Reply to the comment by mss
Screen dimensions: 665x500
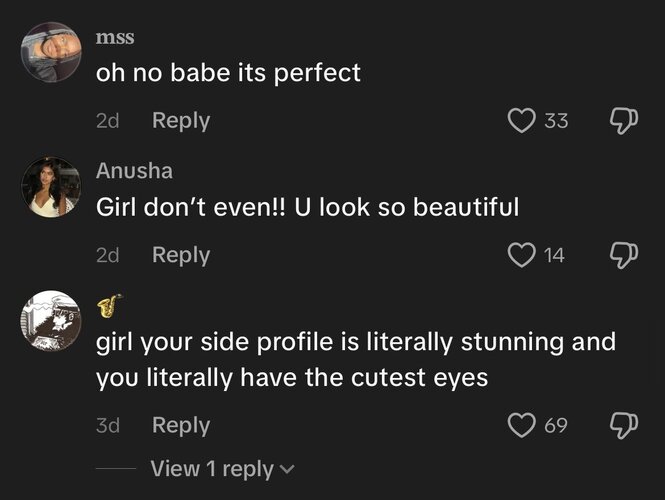click(181, 121)
